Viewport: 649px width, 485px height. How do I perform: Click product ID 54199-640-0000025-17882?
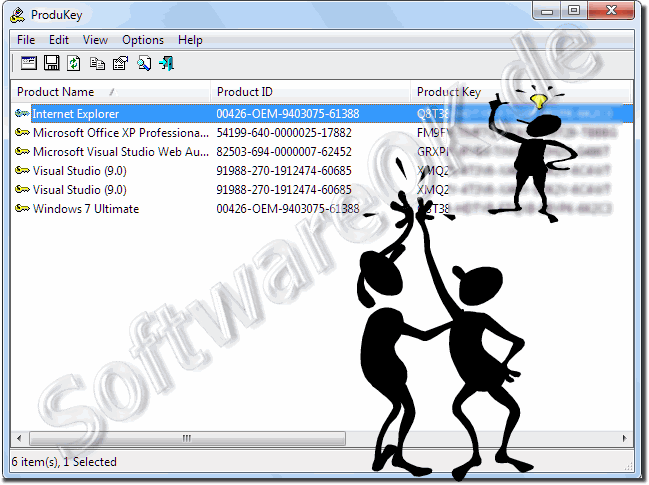[x=284, y=133]
